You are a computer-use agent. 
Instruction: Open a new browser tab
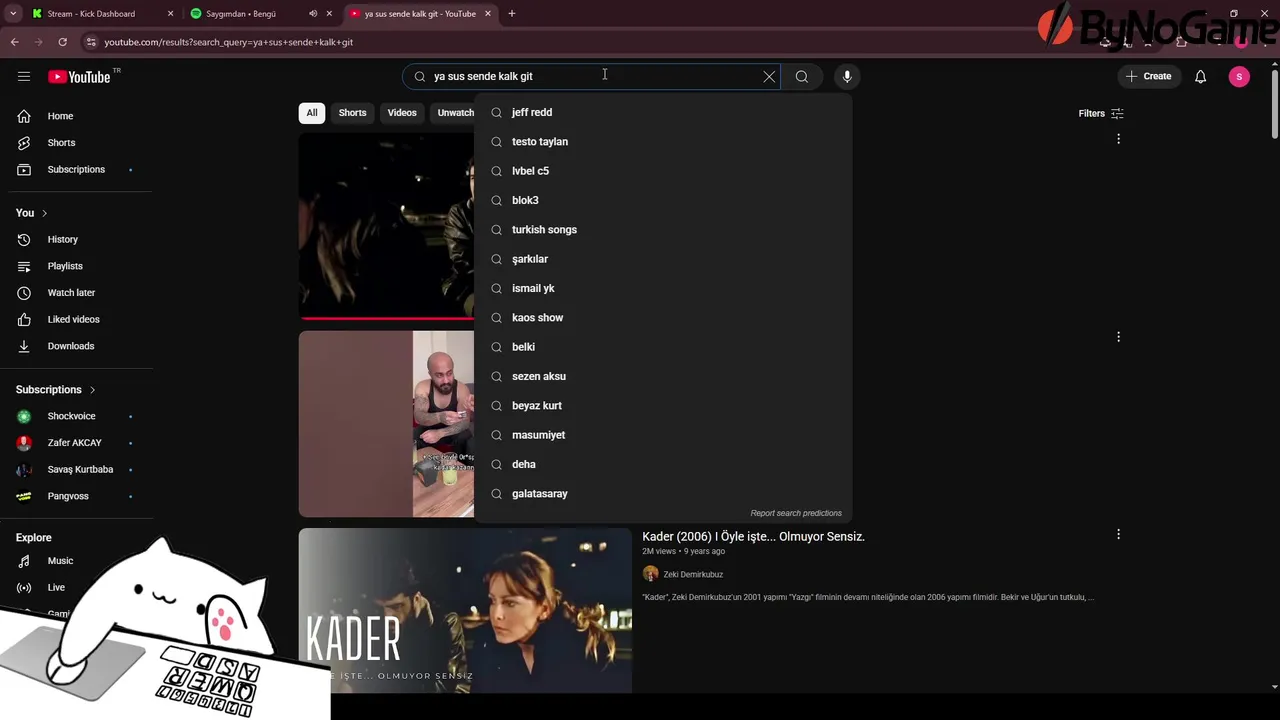tap(512, 14)
